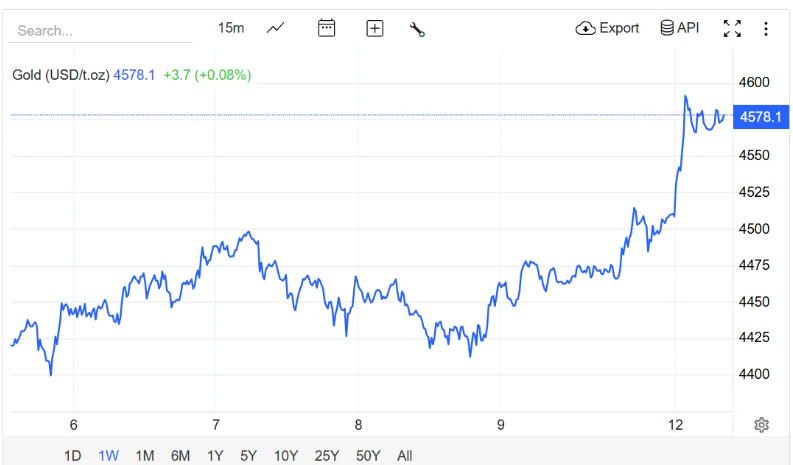Click the 4578.1 current price marker
This screenshot has width=793, height=465.
(x=758, y=117)
